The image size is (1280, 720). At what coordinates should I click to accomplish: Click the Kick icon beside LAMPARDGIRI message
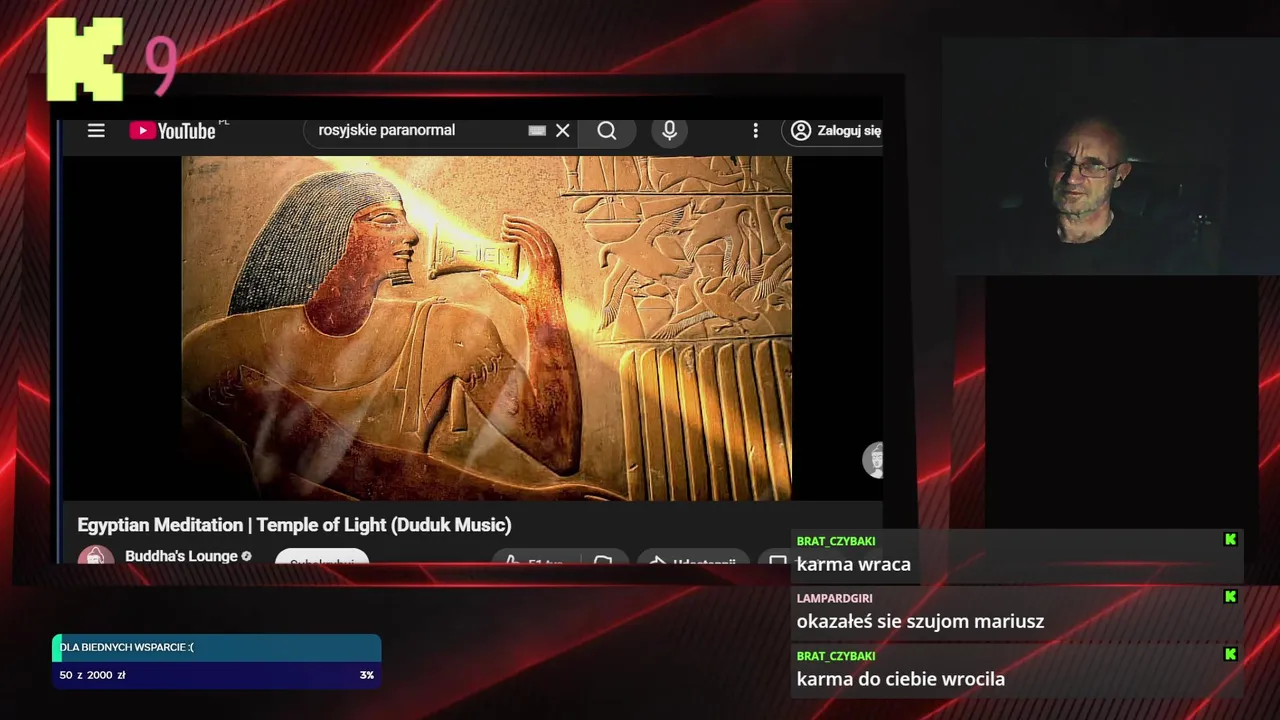tap(1230, 596)
